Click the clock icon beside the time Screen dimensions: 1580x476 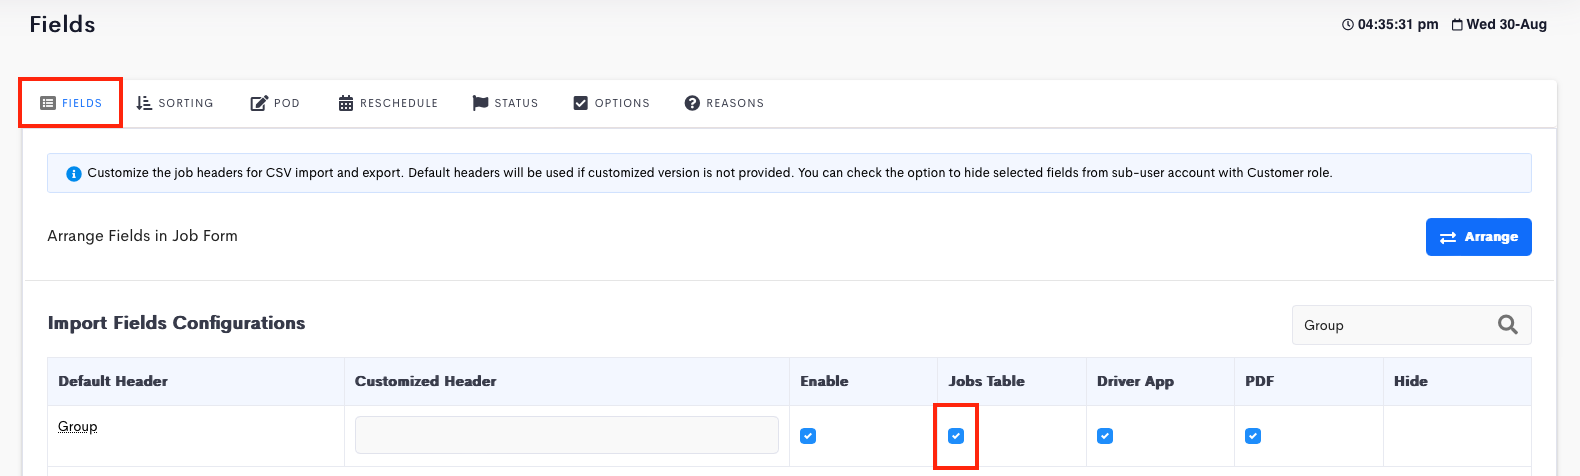[x=1348, y=25]
